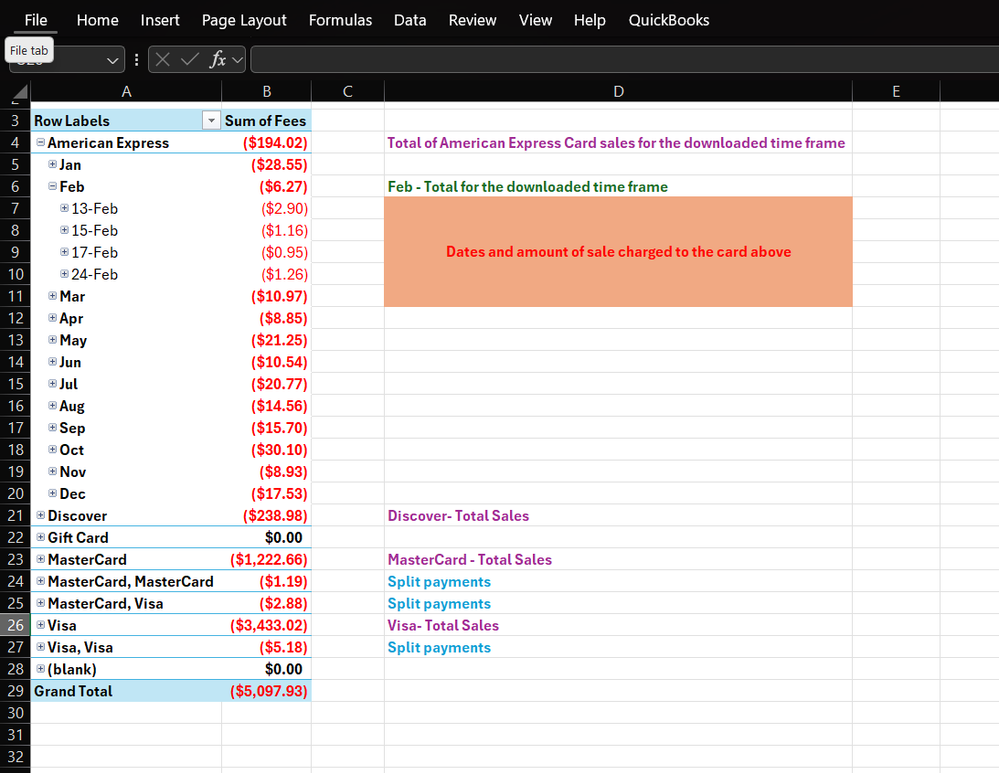Collapse the American Express group

coord(38,142)
